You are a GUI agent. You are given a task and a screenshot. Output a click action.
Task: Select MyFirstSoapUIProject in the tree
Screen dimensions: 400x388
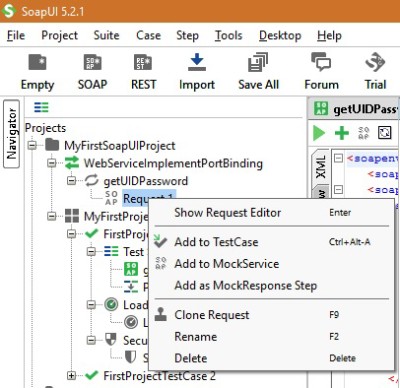click(x=120, y=145)
